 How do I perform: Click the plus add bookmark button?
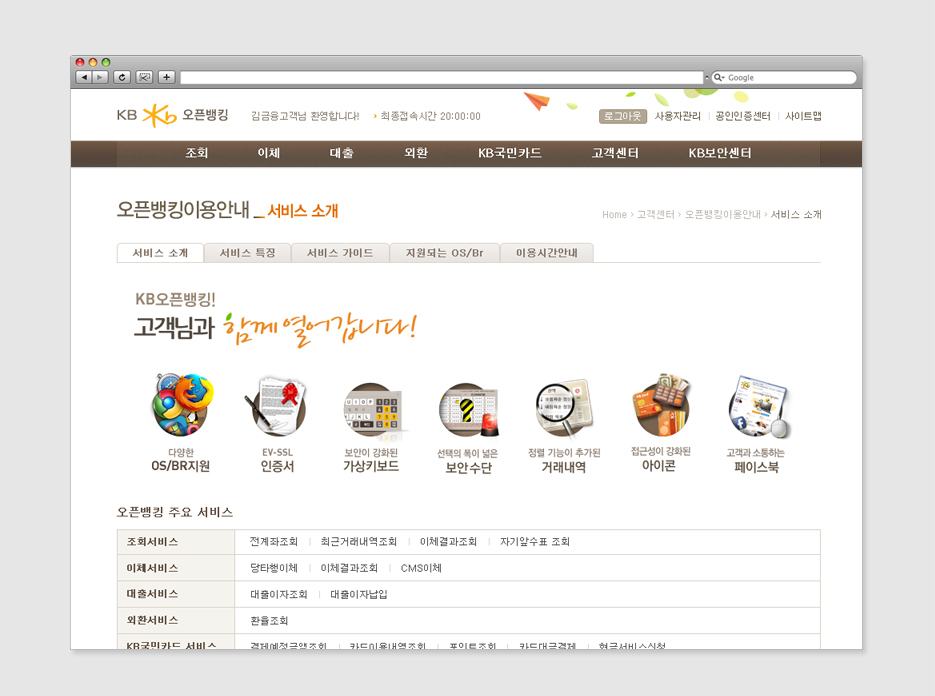[166, 77]
